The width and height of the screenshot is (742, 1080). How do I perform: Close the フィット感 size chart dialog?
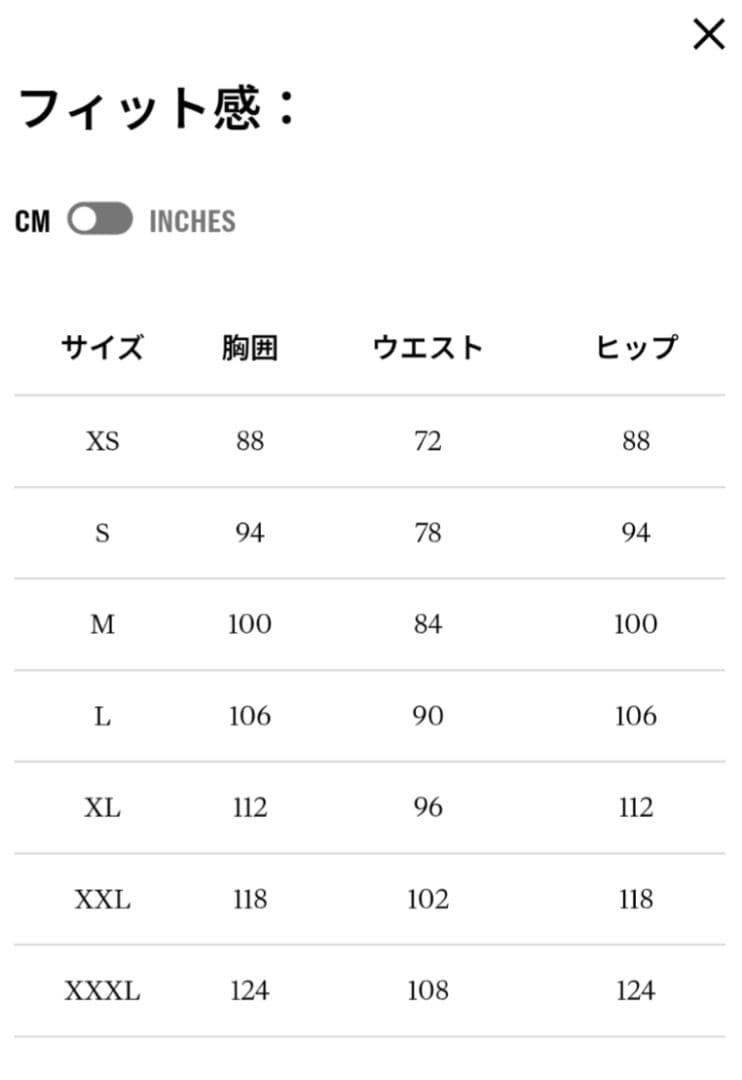point(709,33)
